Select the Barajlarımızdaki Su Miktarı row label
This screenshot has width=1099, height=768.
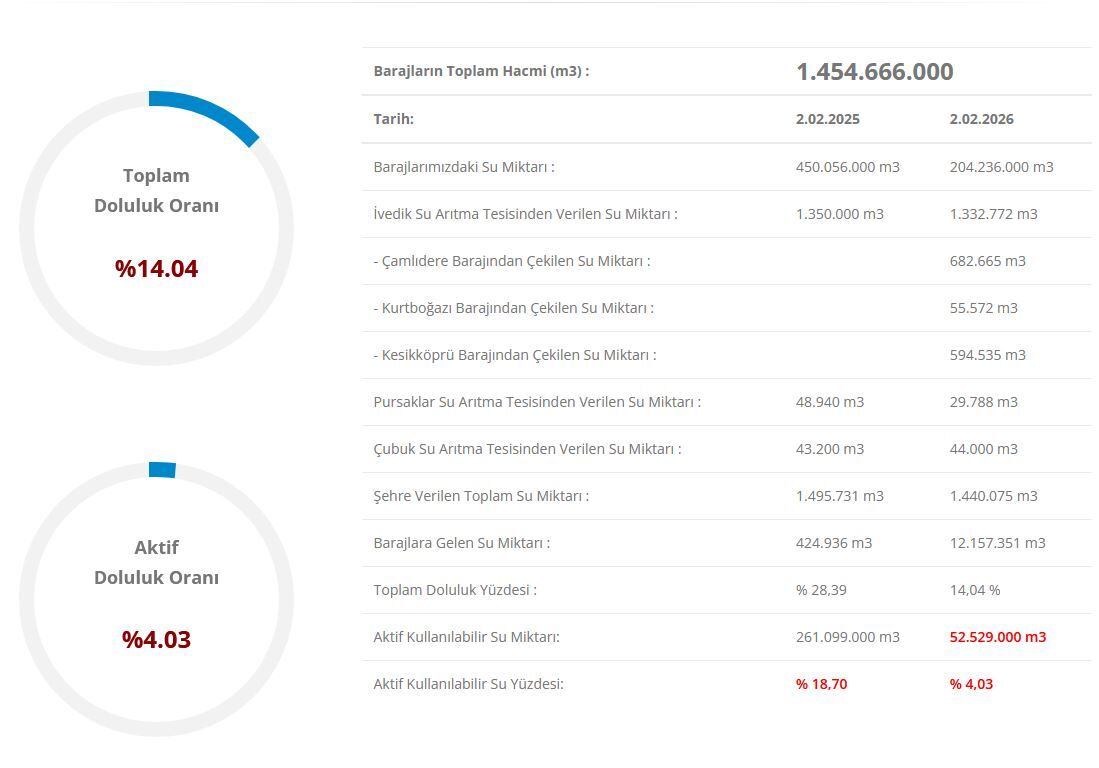tap(464, 167)
